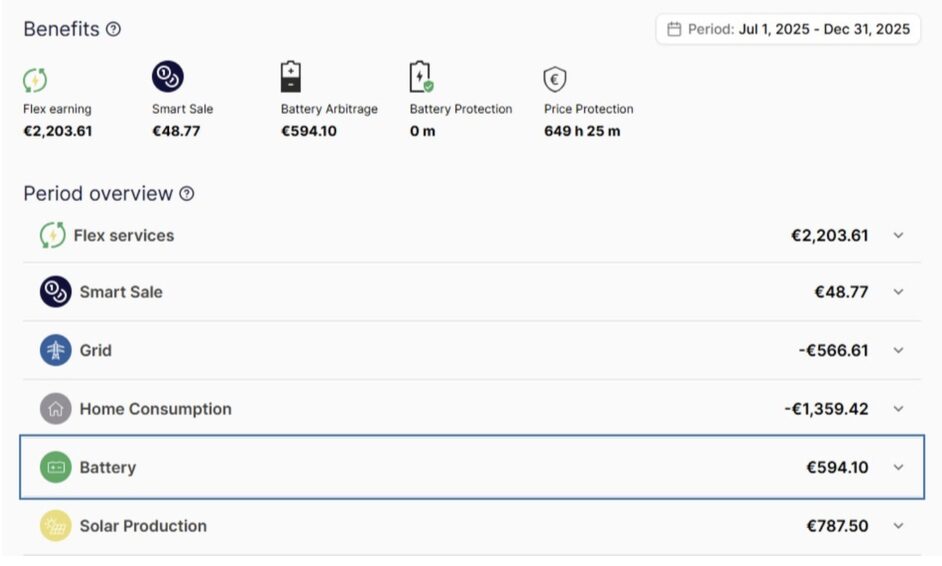Expand the Smart Sale row chevron

click(898, 292)
